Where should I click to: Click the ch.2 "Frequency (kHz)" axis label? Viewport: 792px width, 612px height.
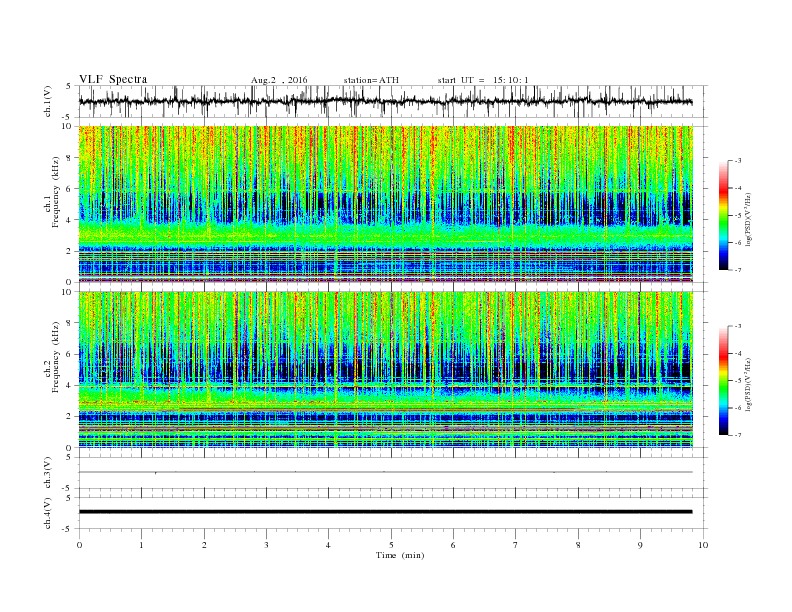pyautogui.click(x=56, y=358)
